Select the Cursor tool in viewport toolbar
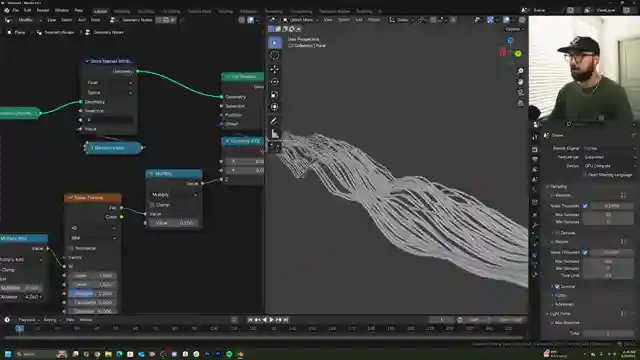Viewport: 640px width, 360px height. 275,55
